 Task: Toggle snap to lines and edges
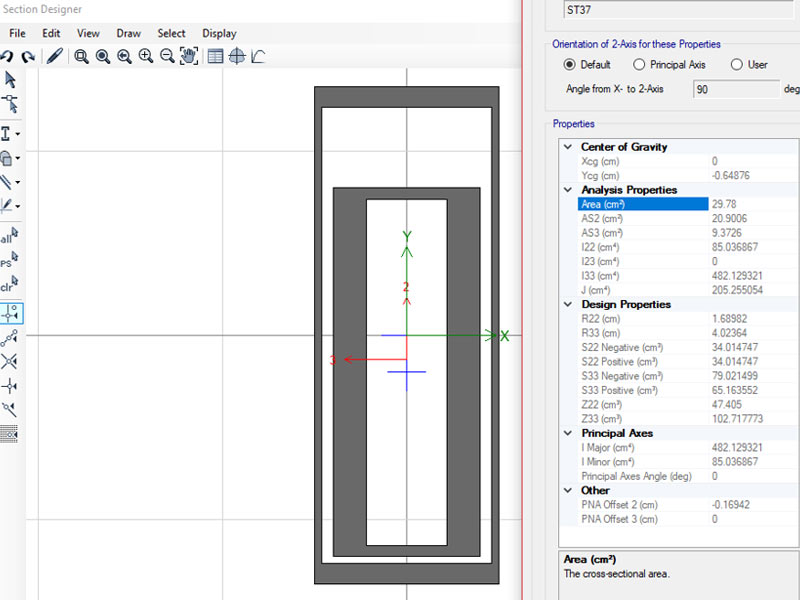click(x=9, y=409)
